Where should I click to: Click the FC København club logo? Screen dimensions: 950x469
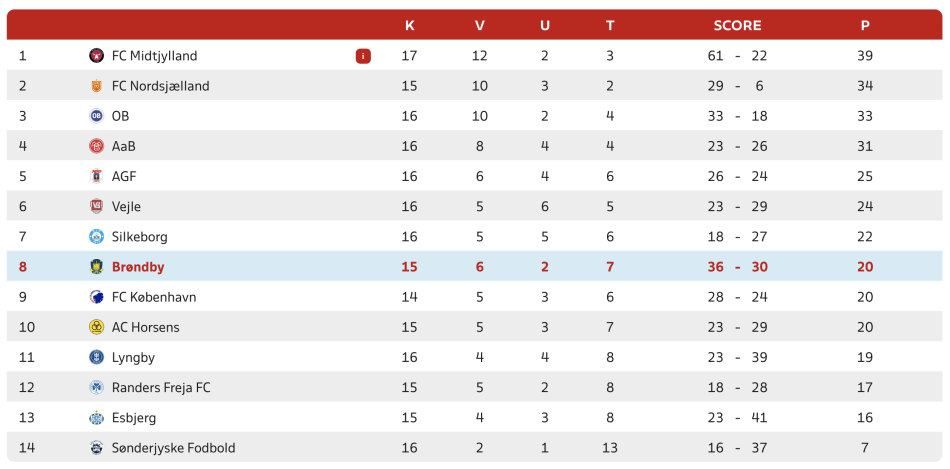click(x=96, y=297)
